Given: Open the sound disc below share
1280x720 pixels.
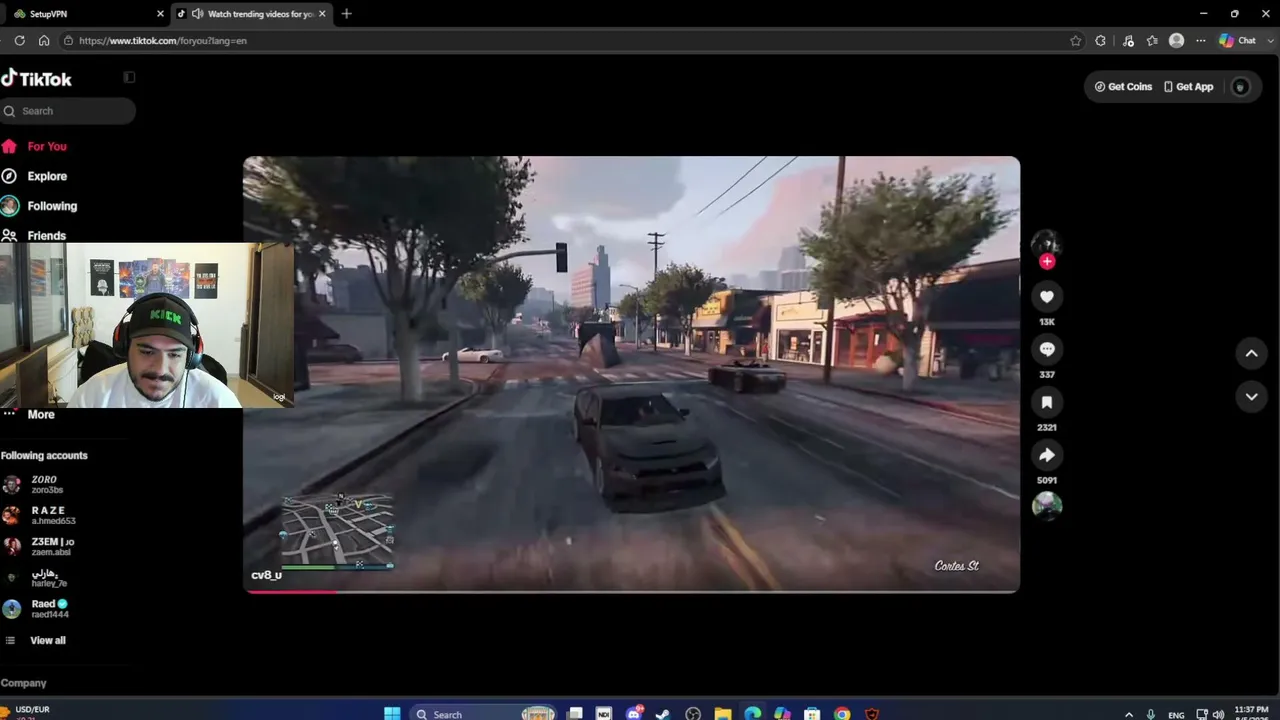Looking at the screenshot, I should 1047,506.
